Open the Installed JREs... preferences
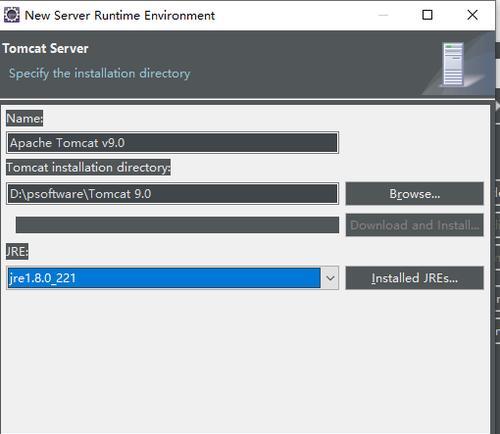 415,278
